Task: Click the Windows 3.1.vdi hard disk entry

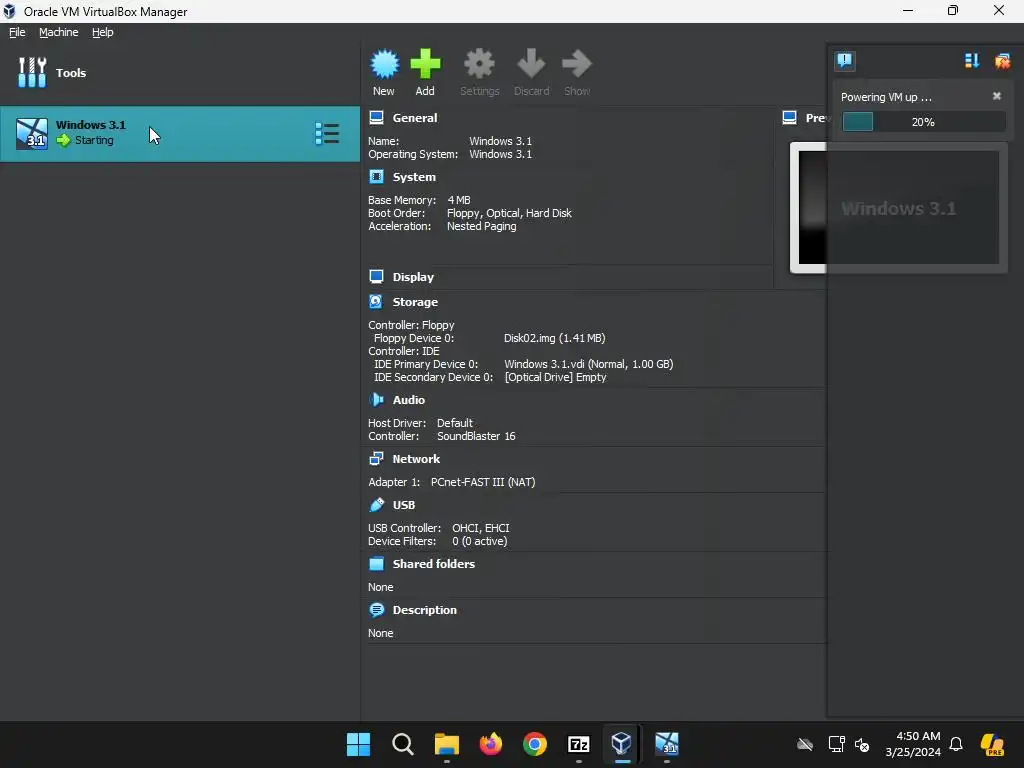Action: click(588, 364)
